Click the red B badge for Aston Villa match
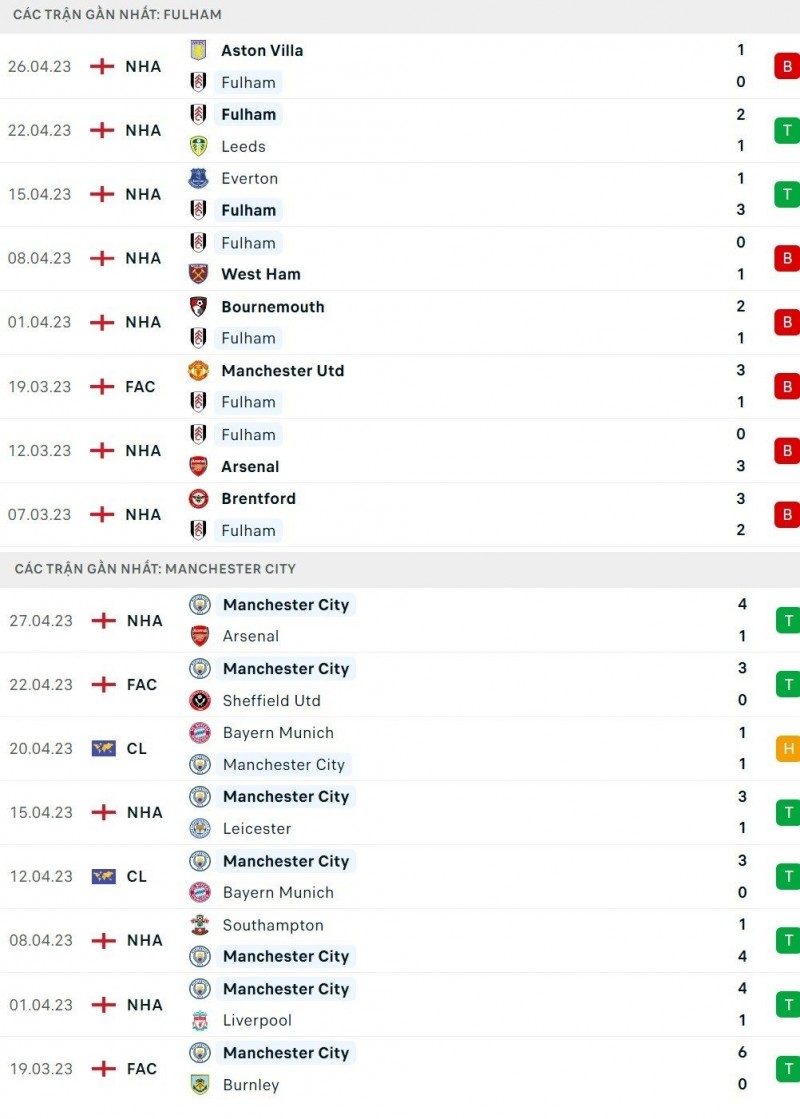800x1119 pixels. tap(786, 66)
